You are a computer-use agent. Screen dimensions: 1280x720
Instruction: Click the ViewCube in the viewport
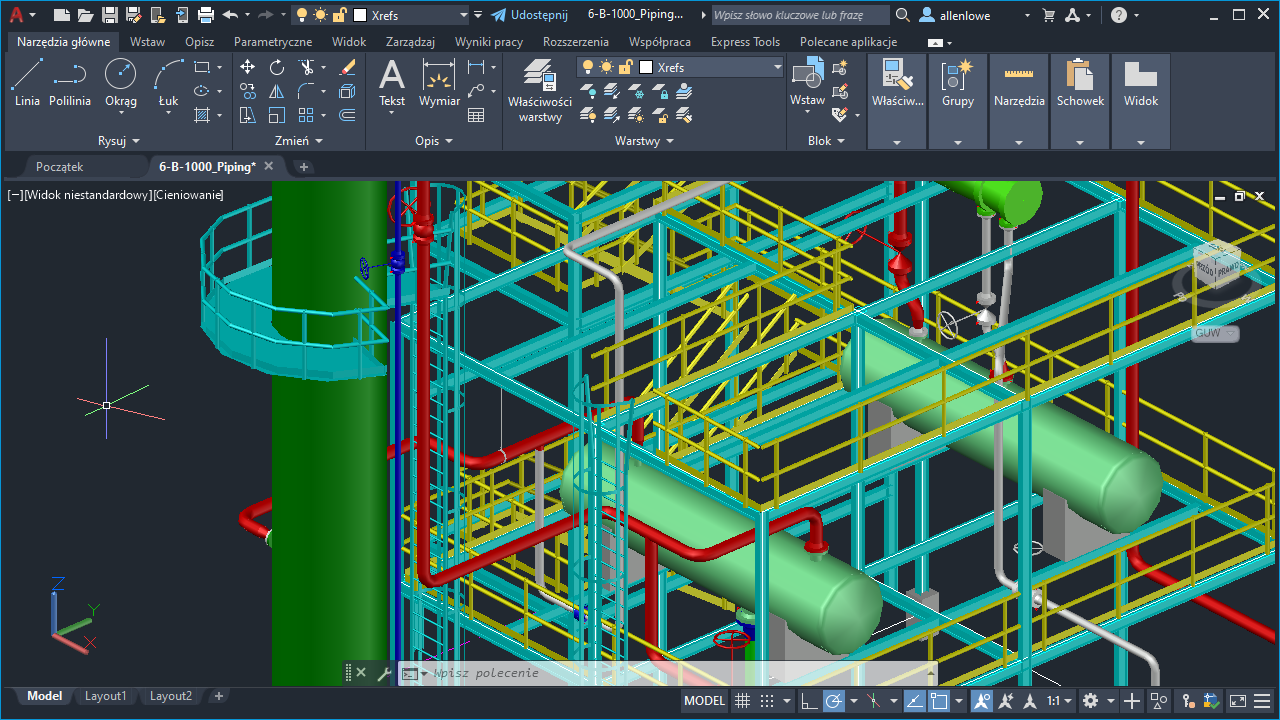click(x=1215, y=268)
